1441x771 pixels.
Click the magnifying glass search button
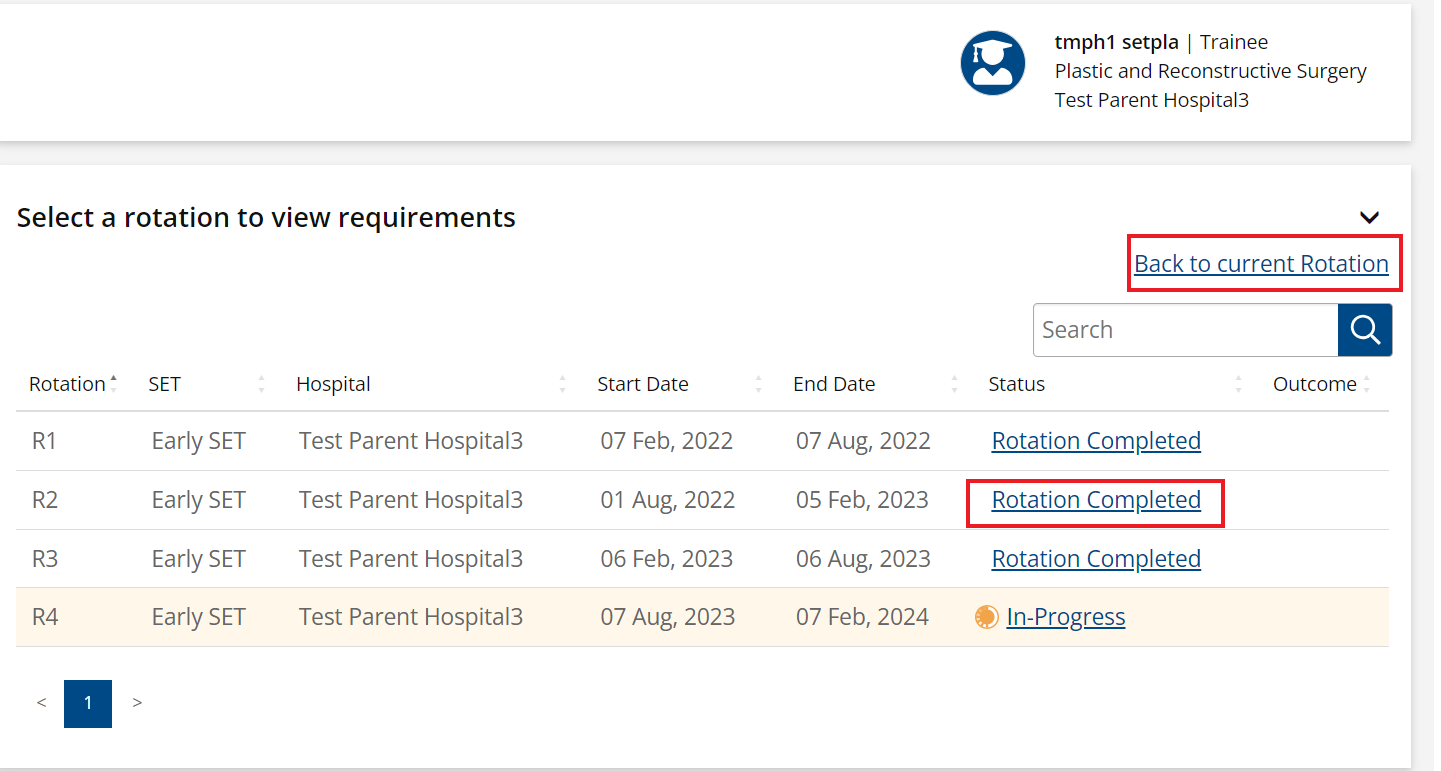pos(1364,330)
